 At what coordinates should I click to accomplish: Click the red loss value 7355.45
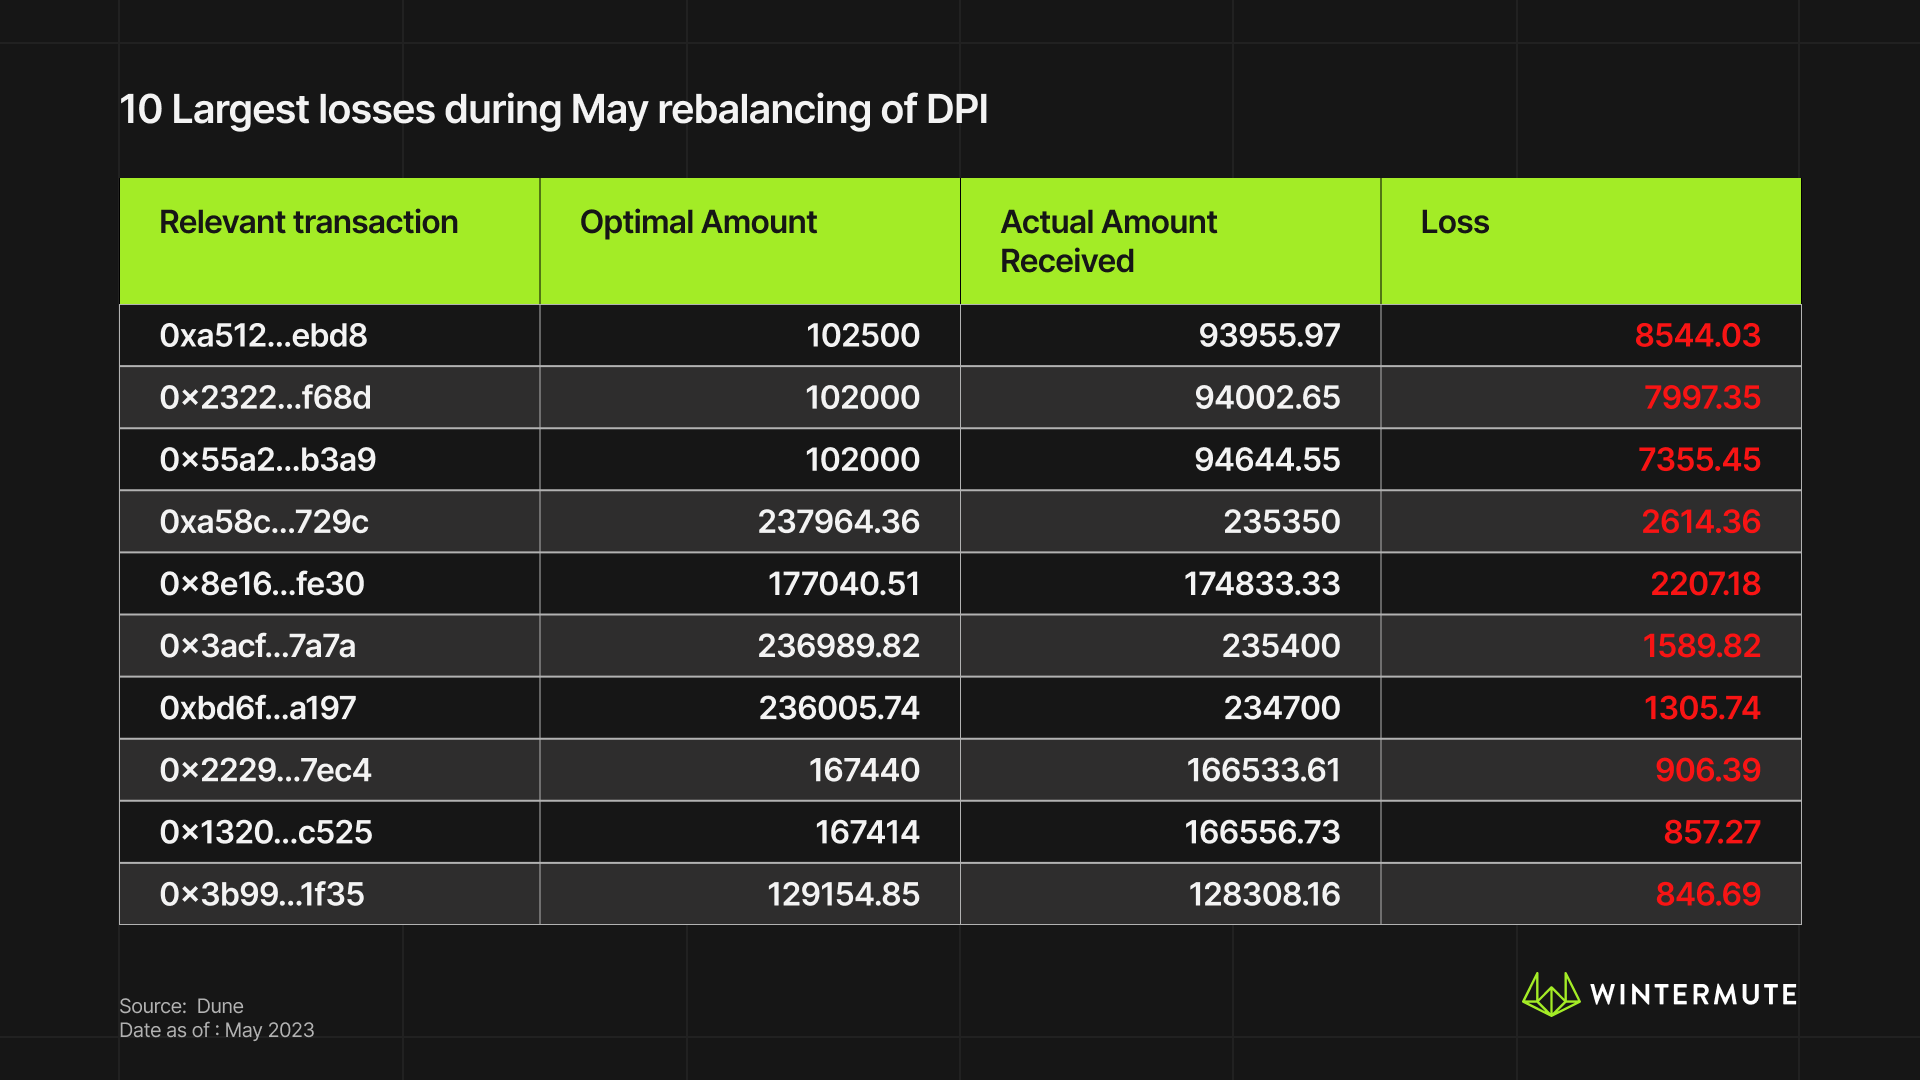point(1699,459)
